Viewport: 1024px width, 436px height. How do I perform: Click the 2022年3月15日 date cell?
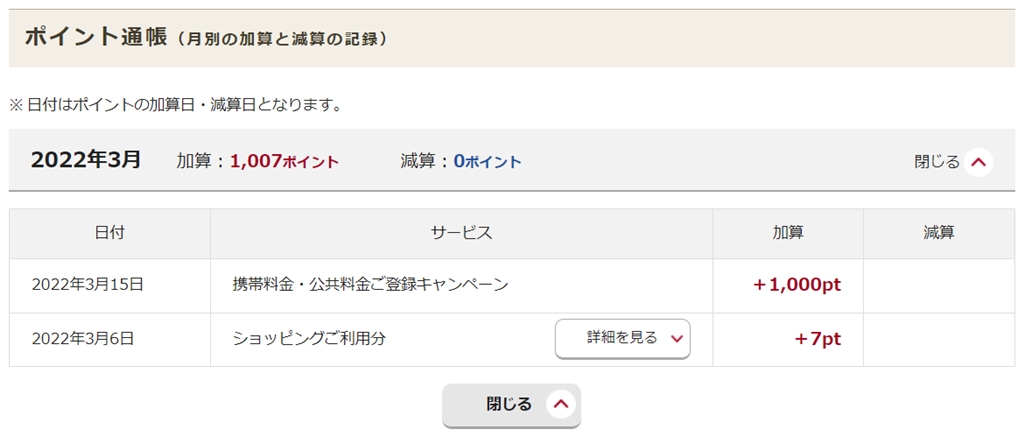(88, 285)
